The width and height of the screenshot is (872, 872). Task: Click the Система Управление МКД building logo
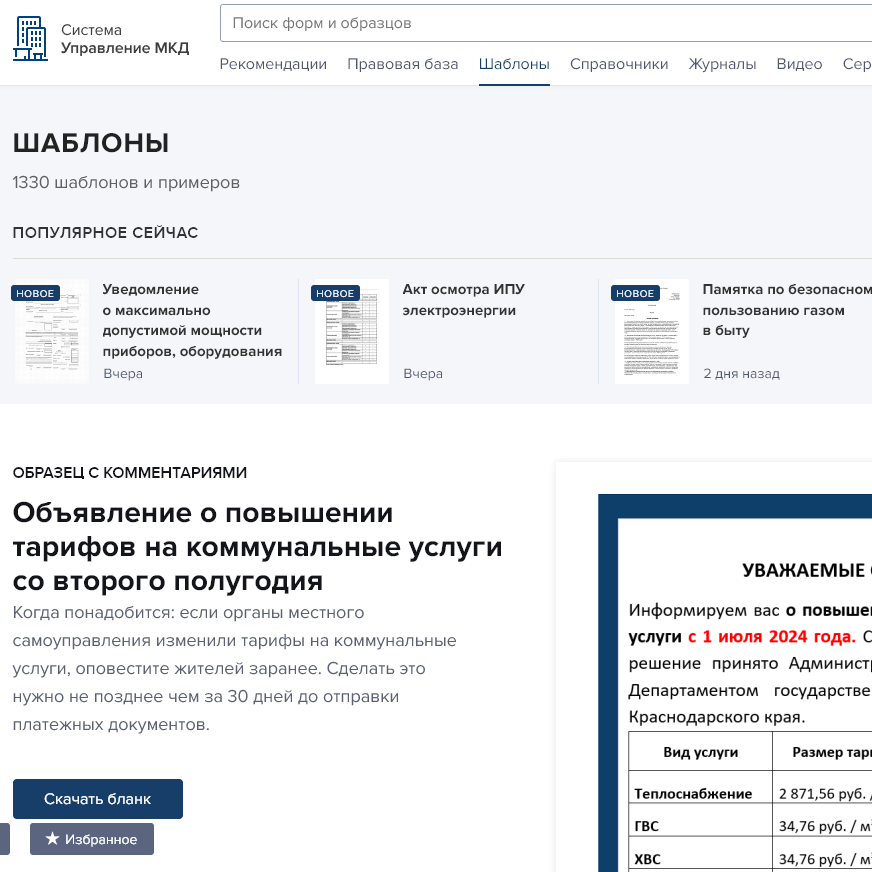(x=31, y=38)
